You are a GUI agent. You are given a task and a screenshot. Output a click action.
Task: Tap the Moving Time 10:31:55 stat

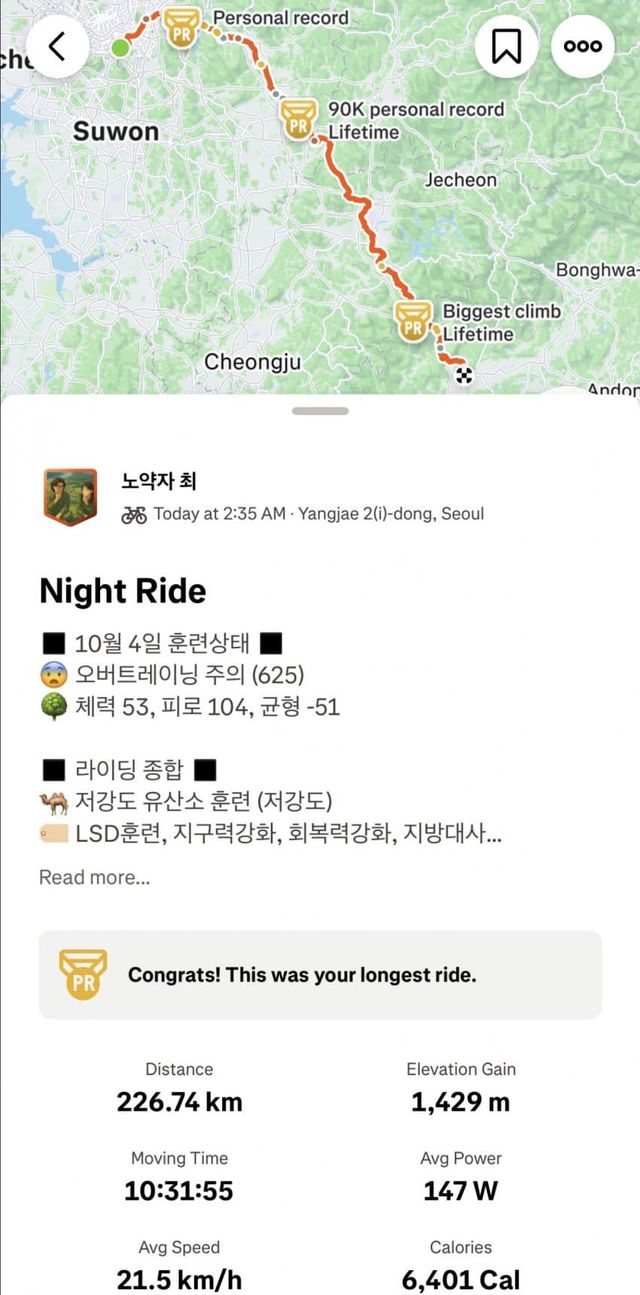coord(179,1176)
